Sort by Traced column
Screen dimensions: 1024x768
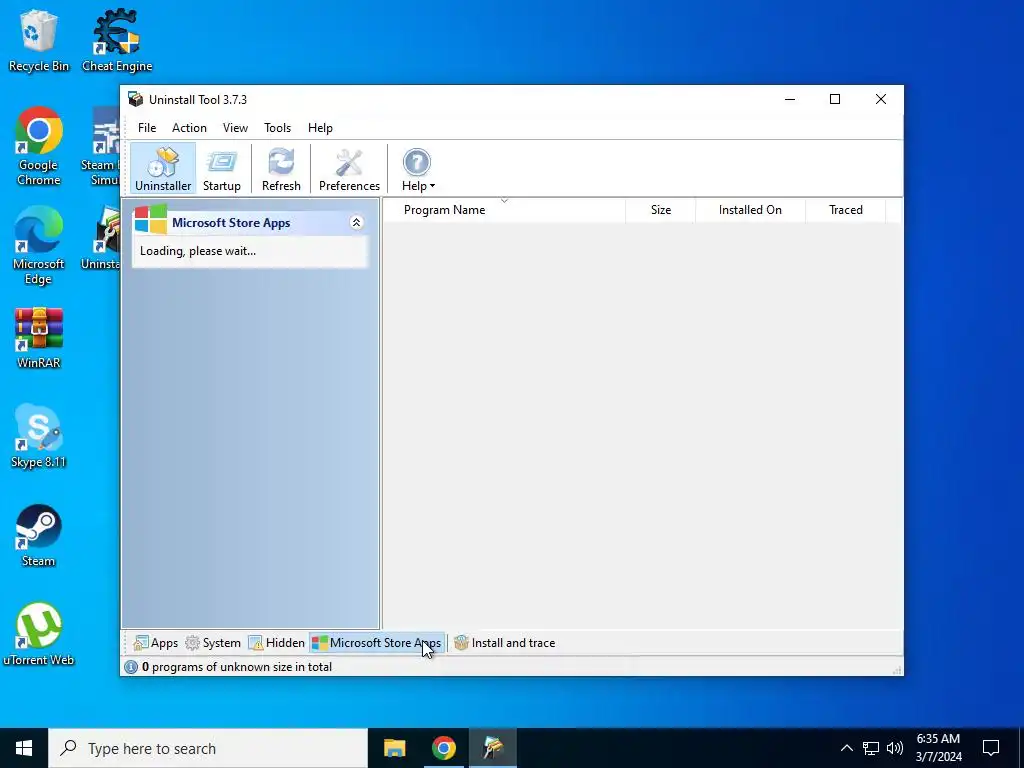(x=845, y=210)
